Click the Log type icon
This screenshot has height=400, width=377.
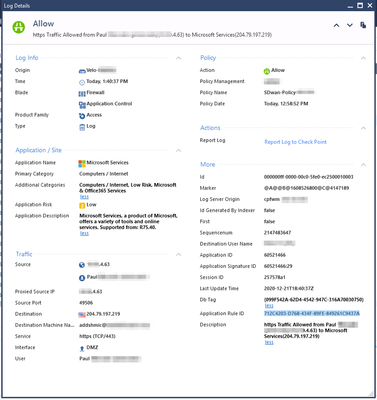coord(82,127)
